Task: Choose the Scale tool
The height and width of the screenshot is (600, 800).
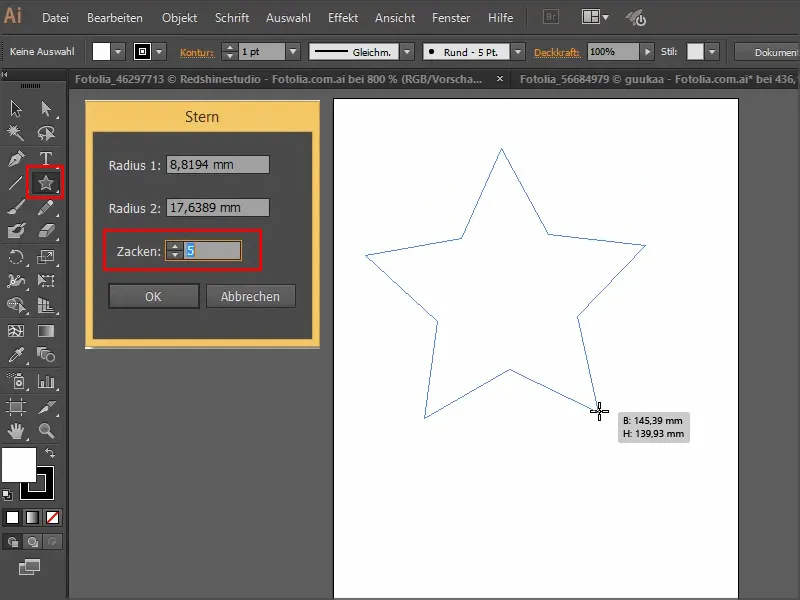Action: tap(46, 257)
